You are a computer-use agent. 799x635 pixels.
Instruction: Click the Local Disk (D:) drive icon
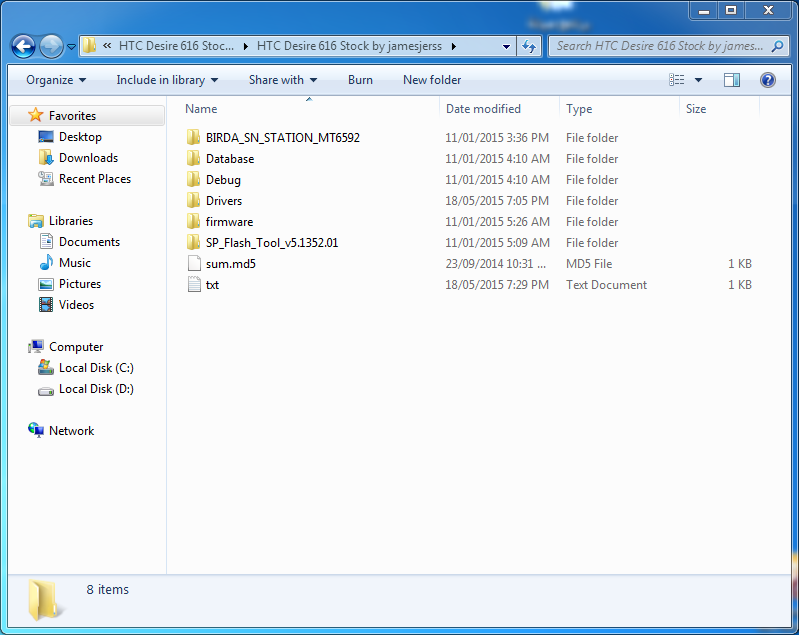[46, 390]
